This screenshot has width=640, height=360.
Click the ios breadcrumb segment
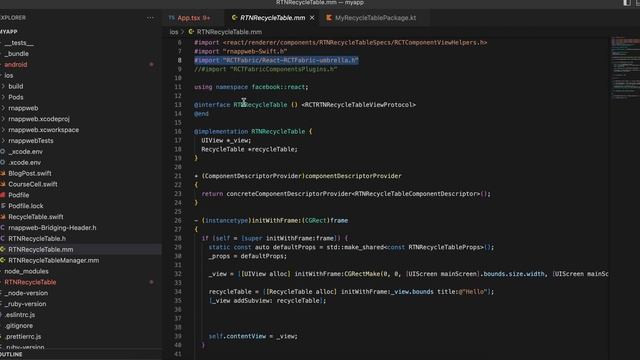click(174, 32)
